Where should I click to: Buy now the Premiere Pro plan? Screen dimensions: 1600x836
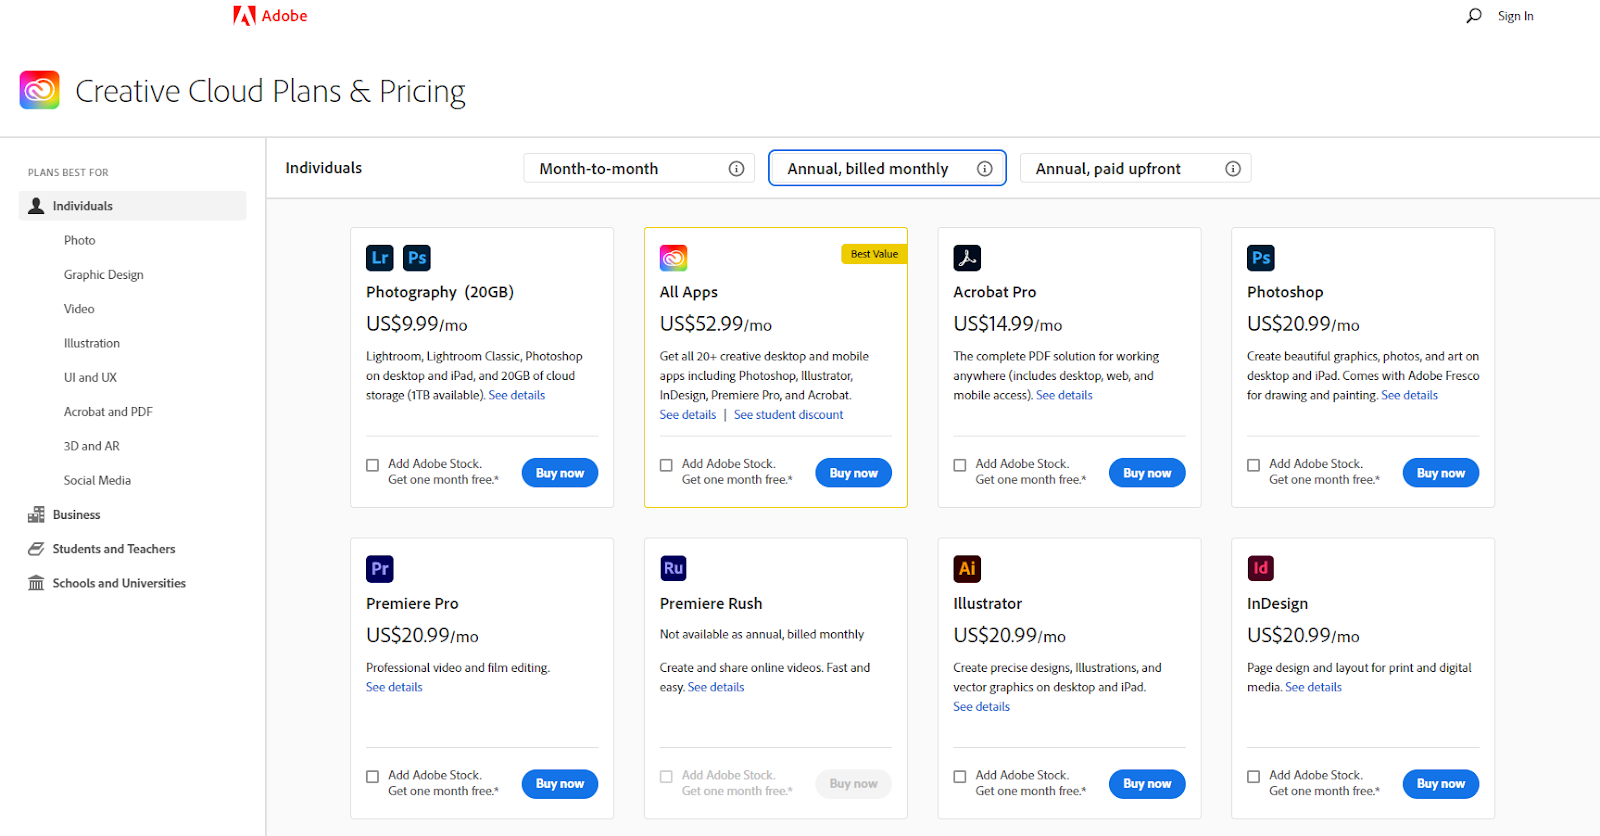click(x=560, y=784)
